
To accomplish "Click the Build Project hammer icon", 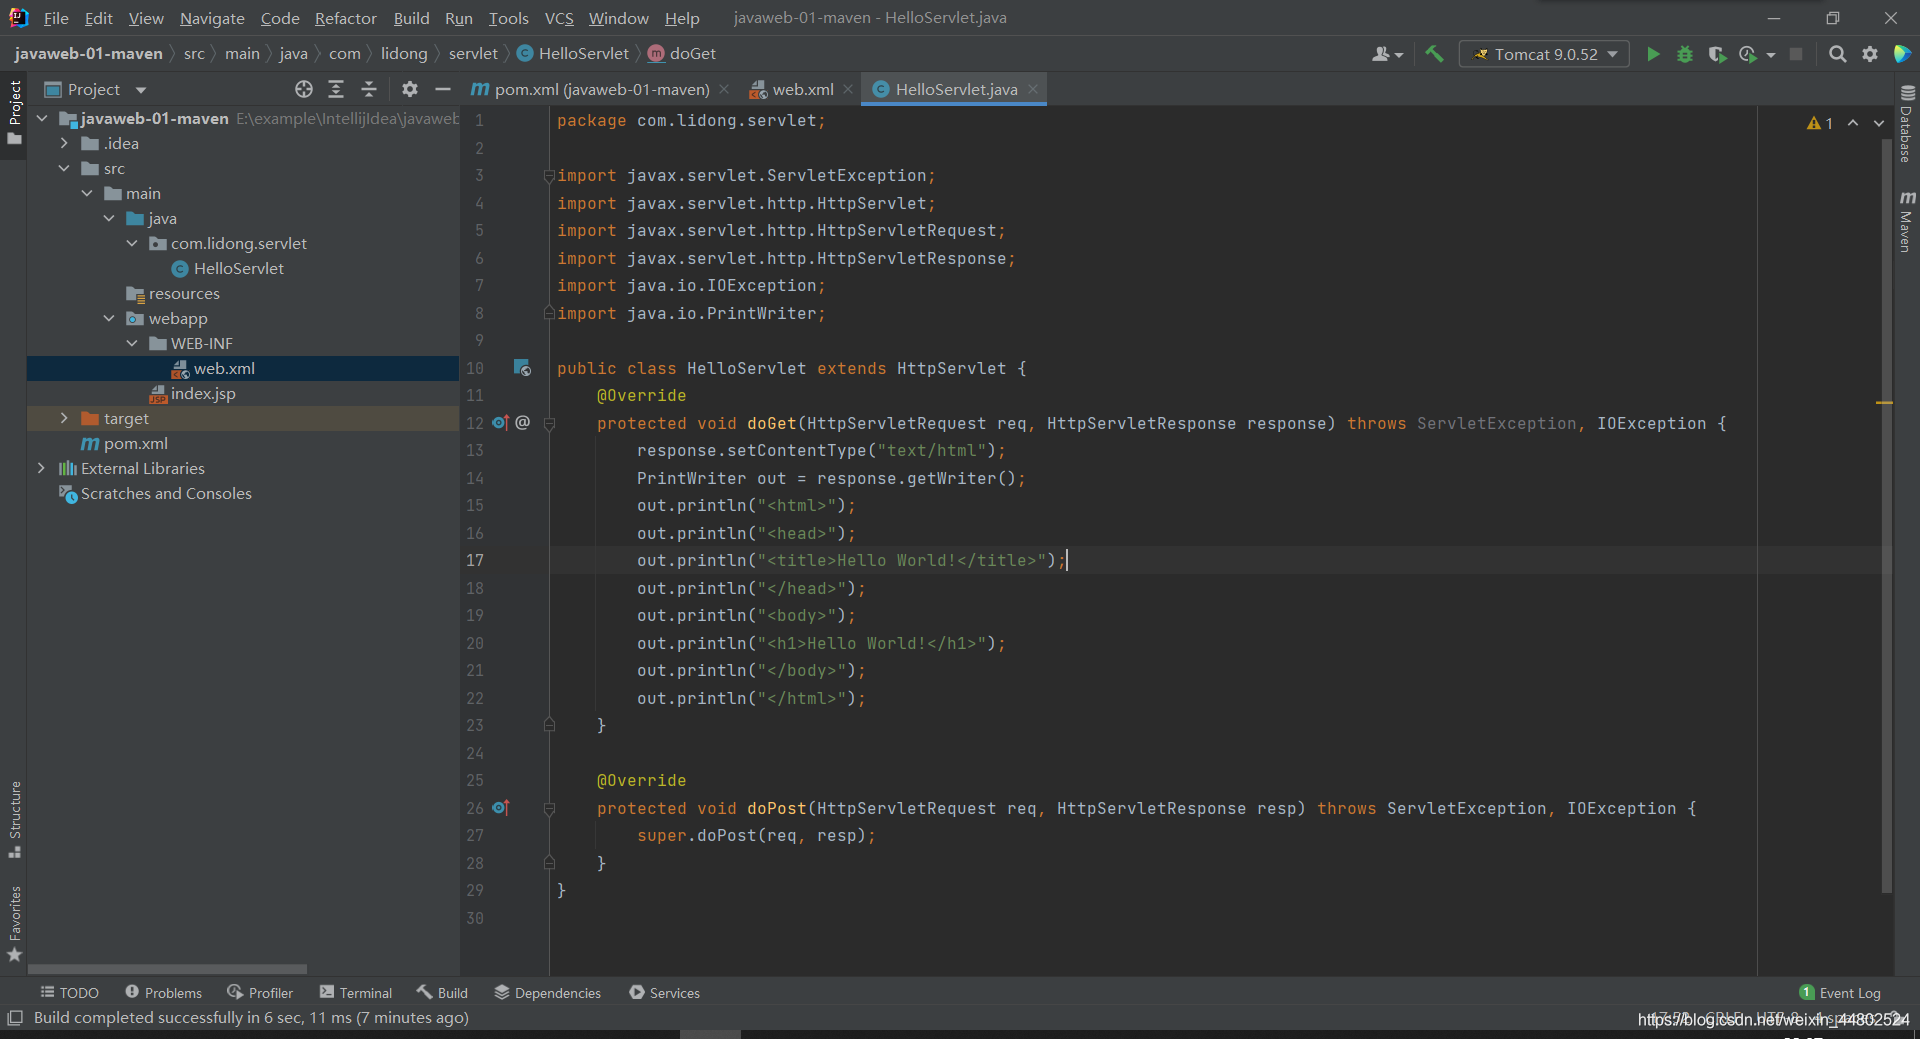I will click(1434, 54).
